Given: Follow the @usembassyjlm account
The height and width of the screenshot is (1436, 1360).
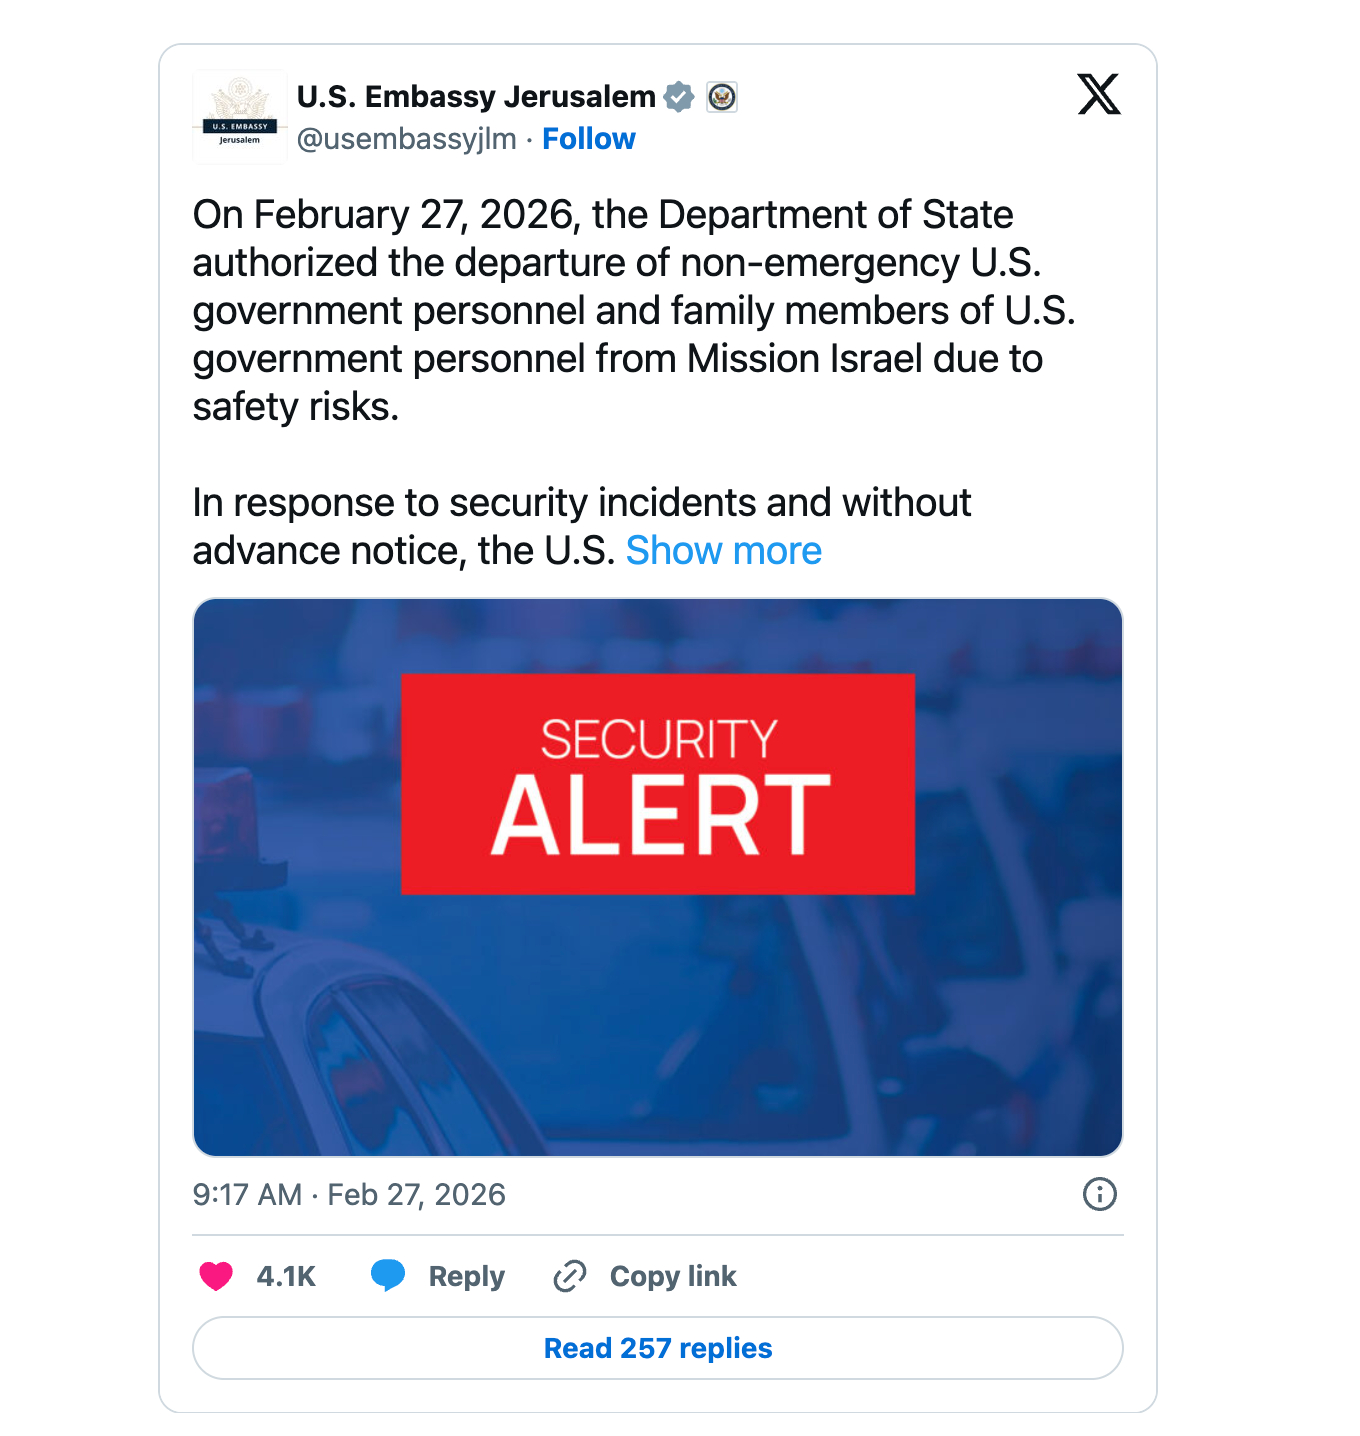Looking at the screenshot, I should (x=588, y=139).
